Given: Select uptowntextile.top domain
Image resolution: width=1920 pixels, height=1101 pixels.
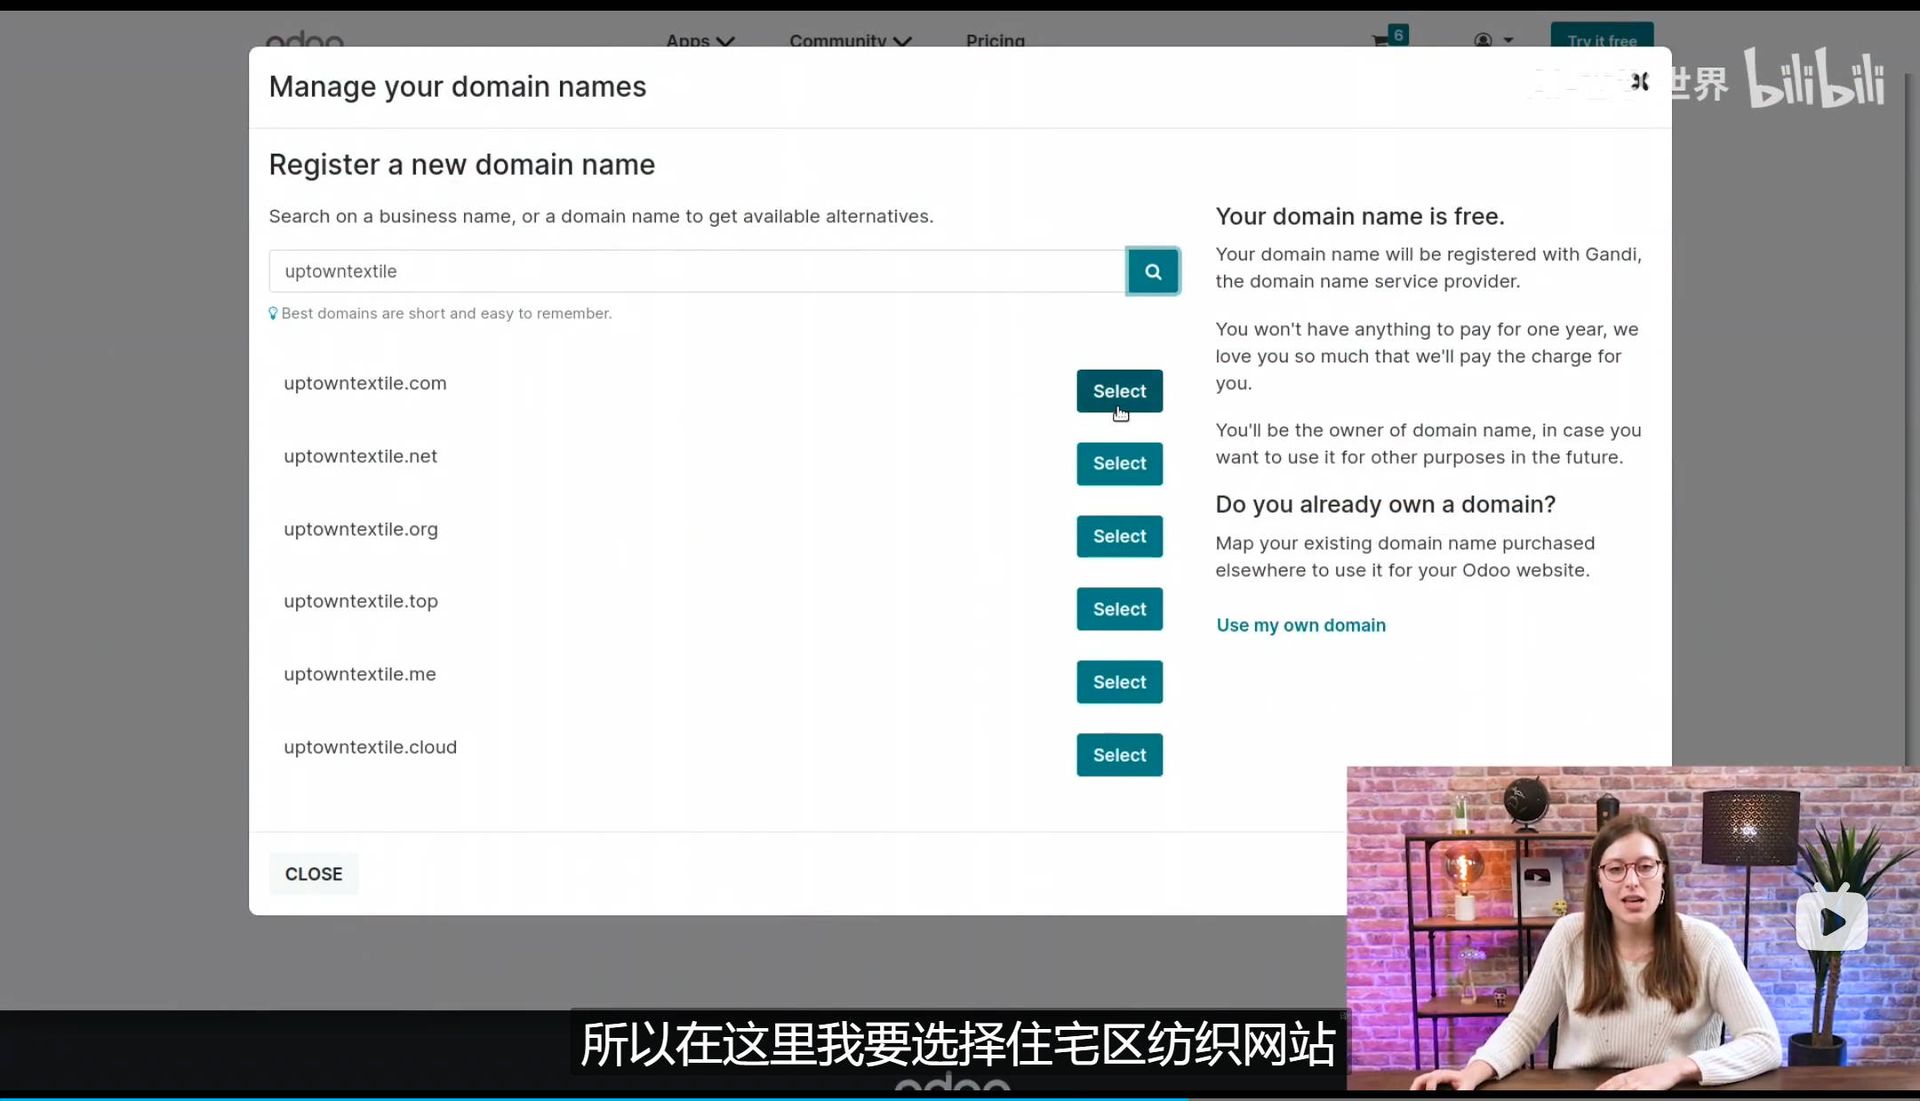Looking at the screenshot, I should (1119, 609).
